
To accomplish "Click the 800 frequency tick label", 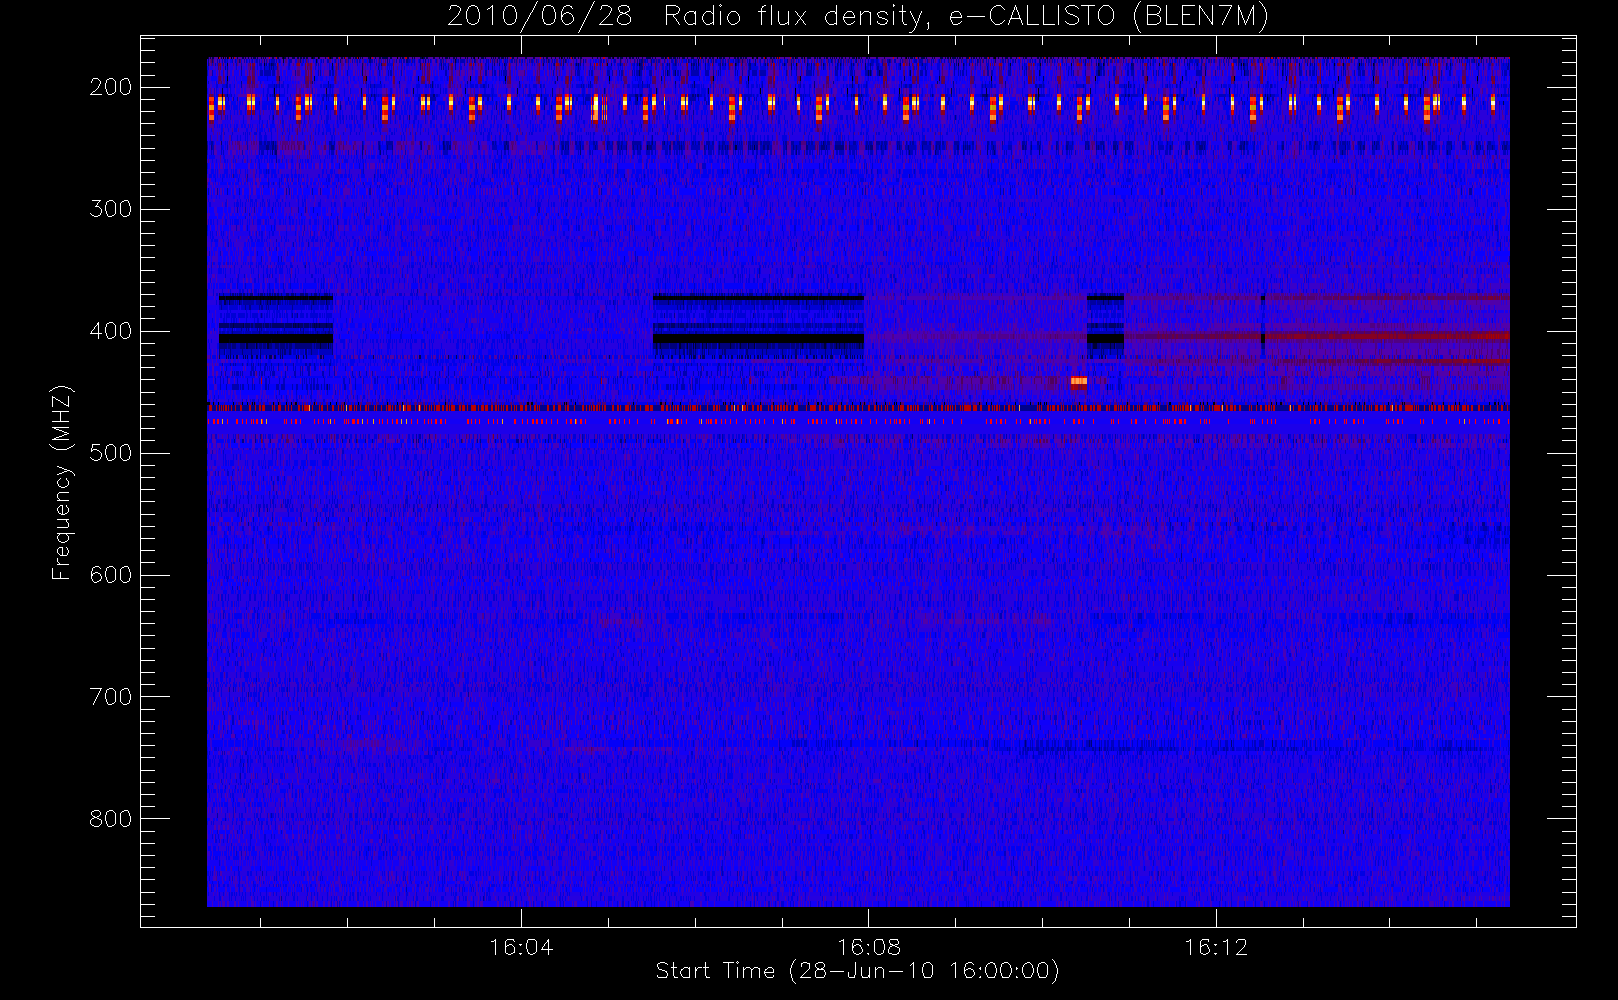I will click(110, 819).
